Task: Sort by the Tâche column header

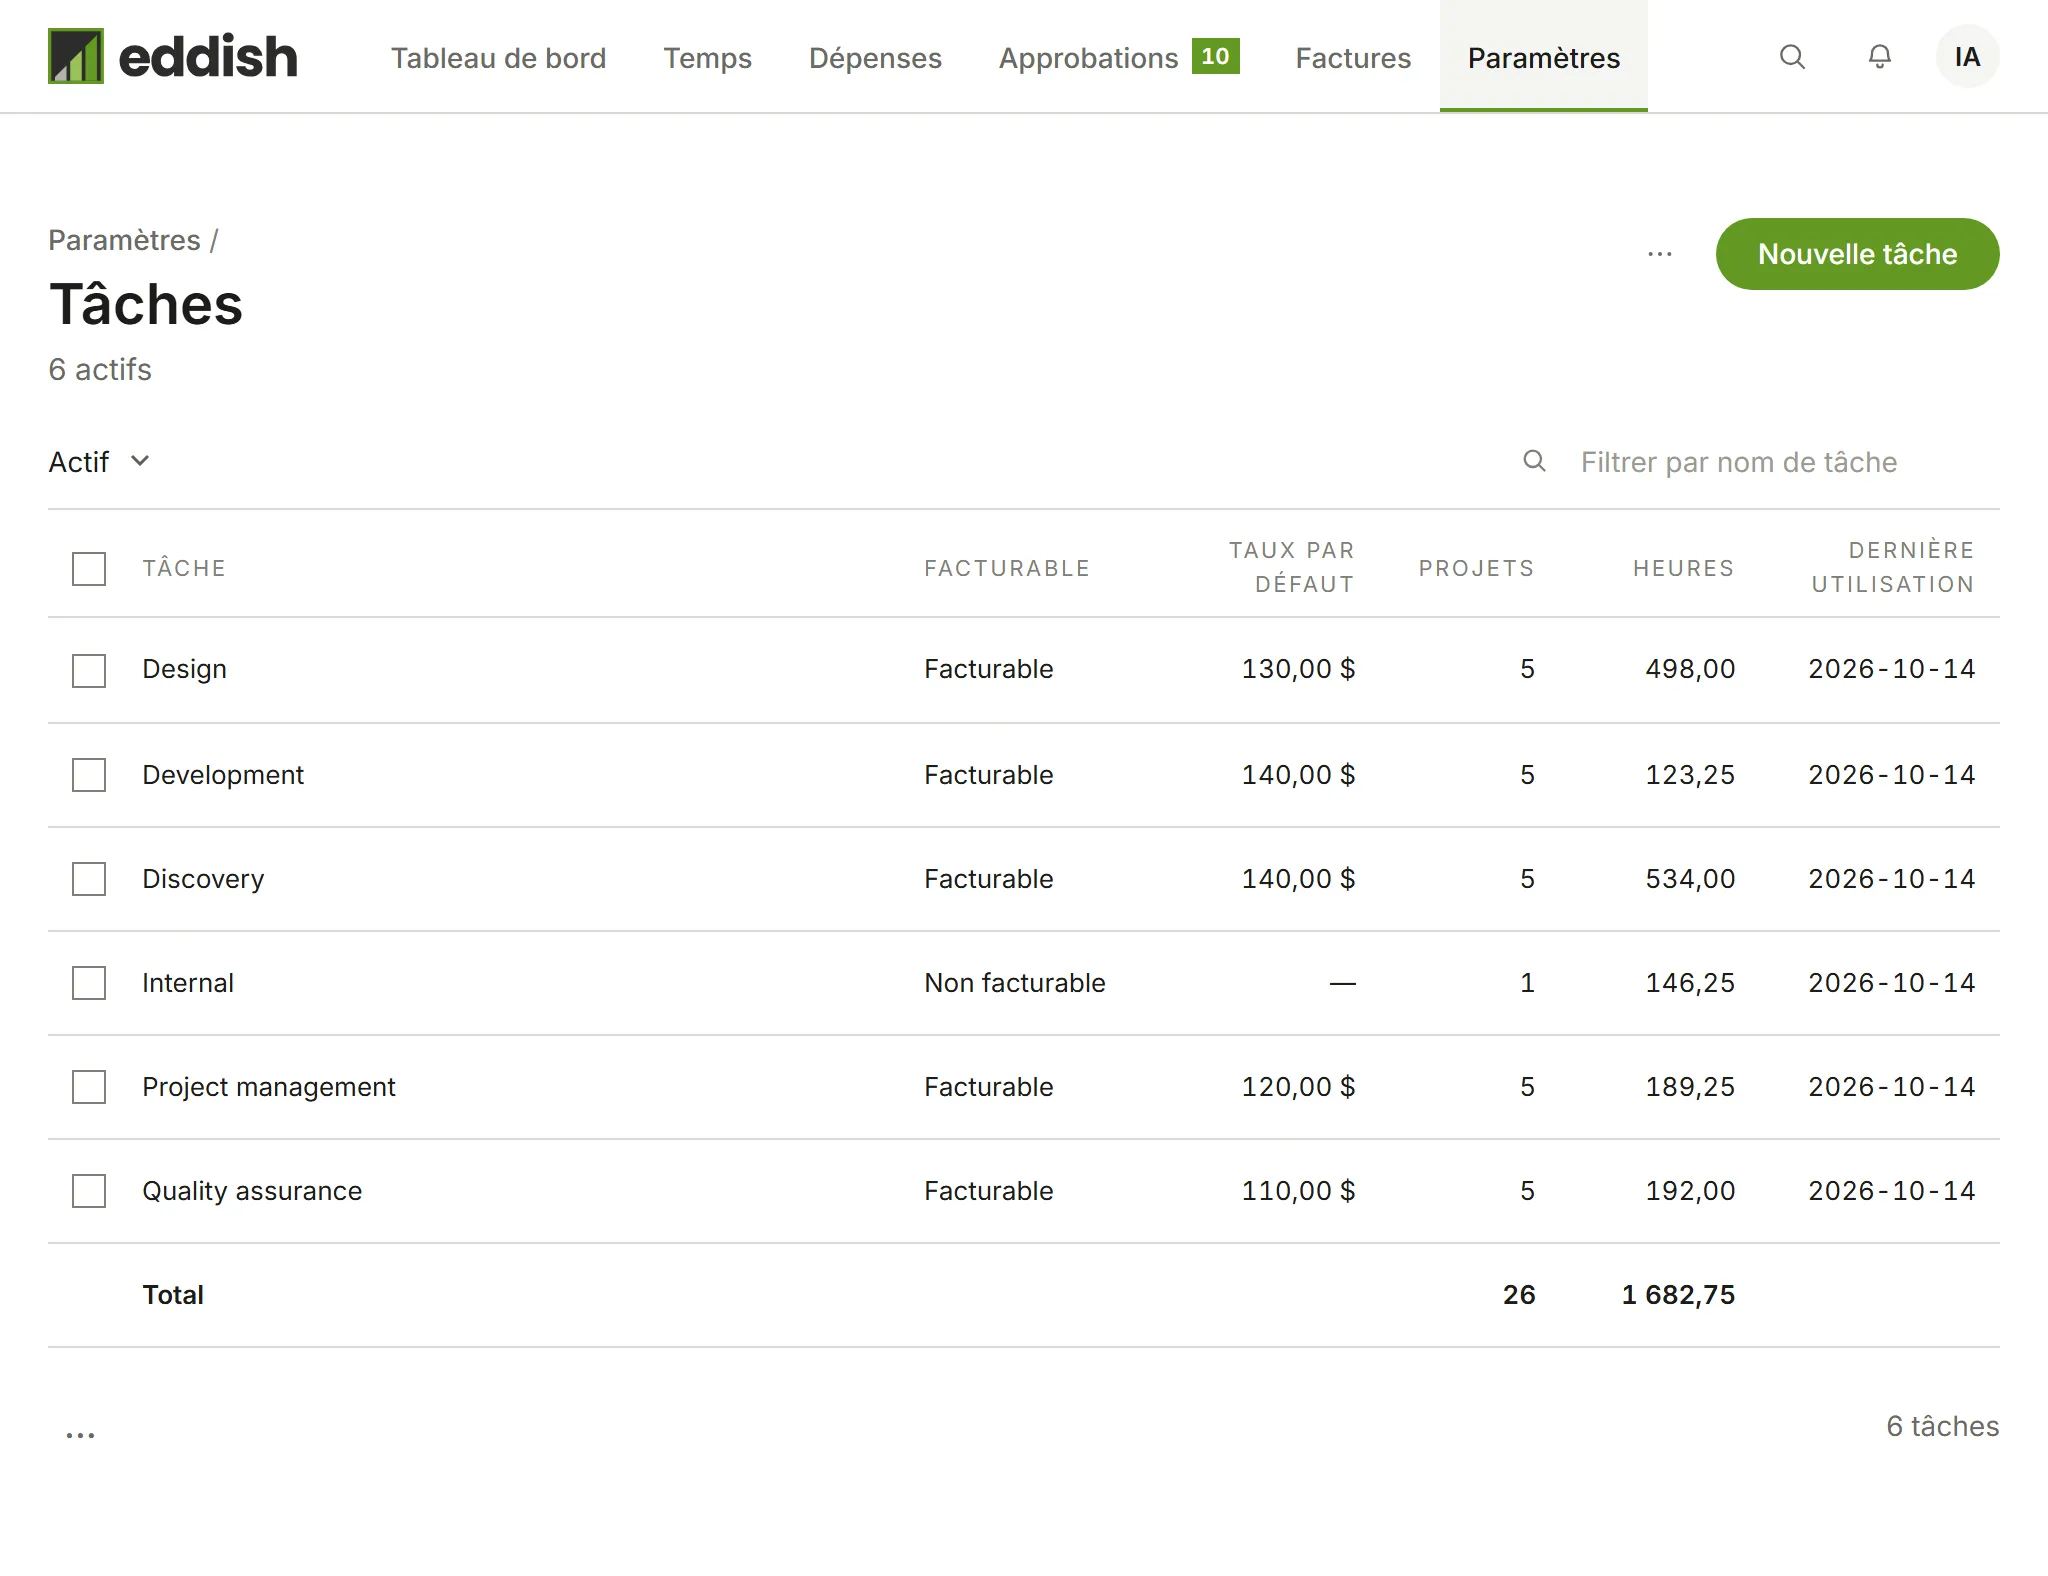Action: tap(184, 568)
